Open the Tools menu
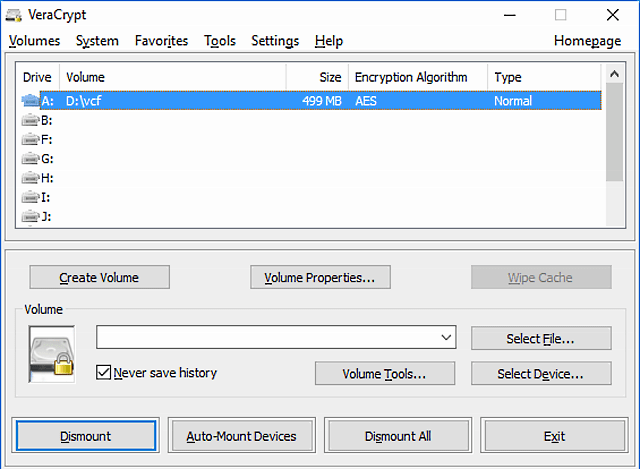The width and height of the screenshot is (640, 469). click(220, 41)
